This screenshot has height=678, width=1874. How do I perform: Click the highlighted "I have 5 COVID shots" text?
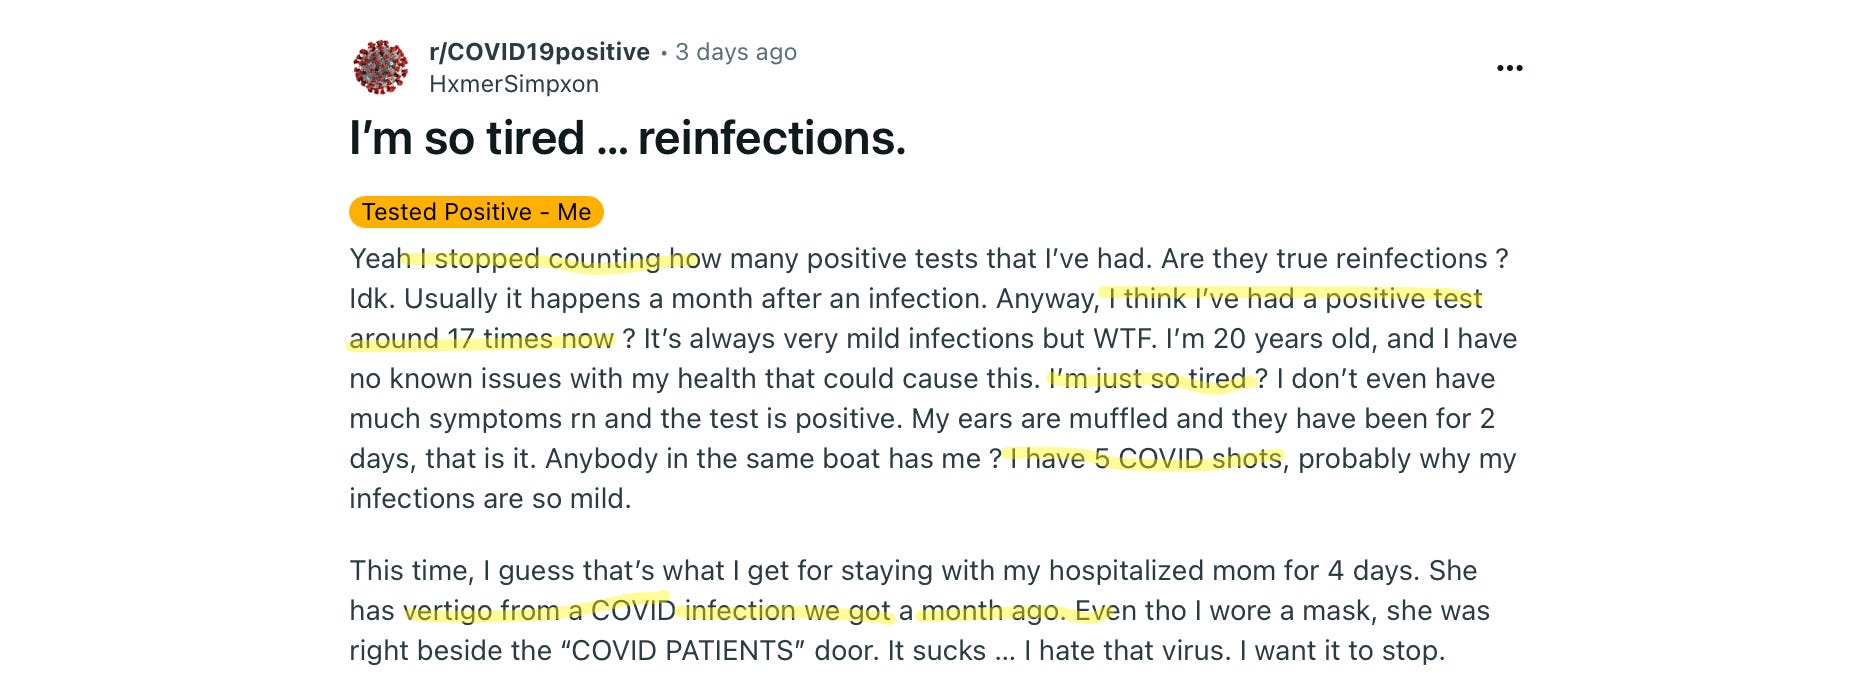(1146, 459)
